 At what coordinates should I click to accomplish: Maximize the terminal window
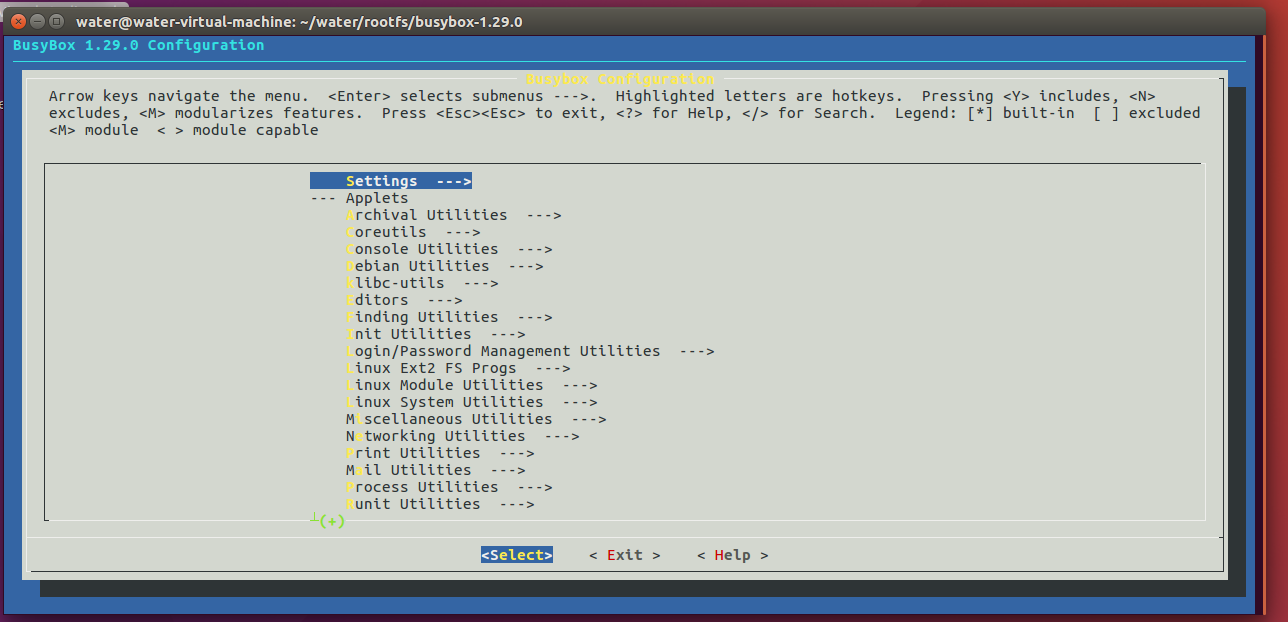[x=56, y=21]
